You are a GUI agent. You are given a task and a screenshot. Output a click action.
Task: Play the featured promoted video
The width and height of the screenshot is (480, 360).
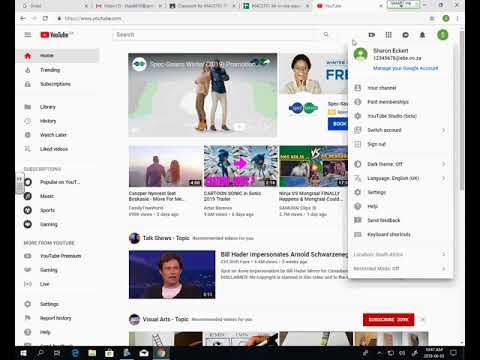click(x=203, y=95)
